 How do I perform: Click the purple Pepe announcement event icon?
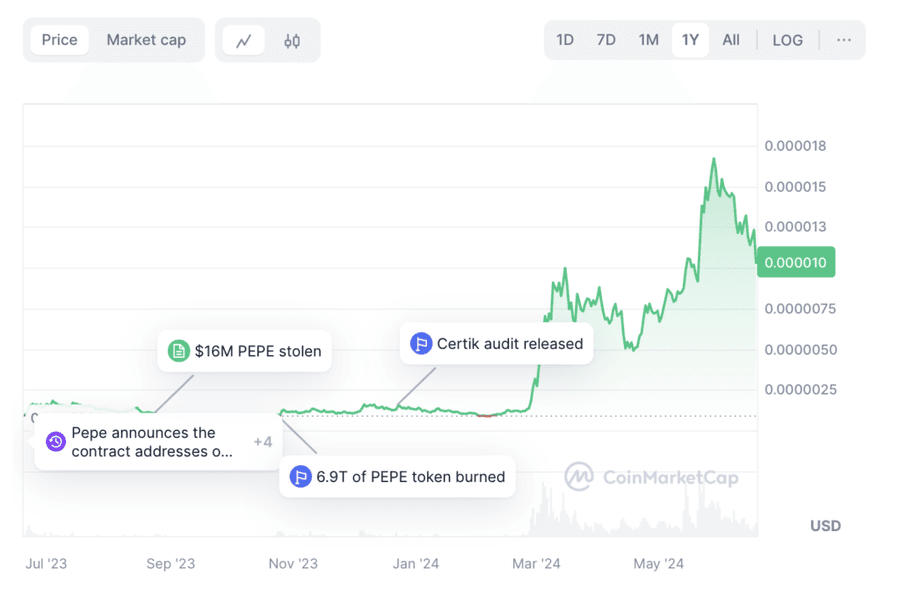coord(55,441)
